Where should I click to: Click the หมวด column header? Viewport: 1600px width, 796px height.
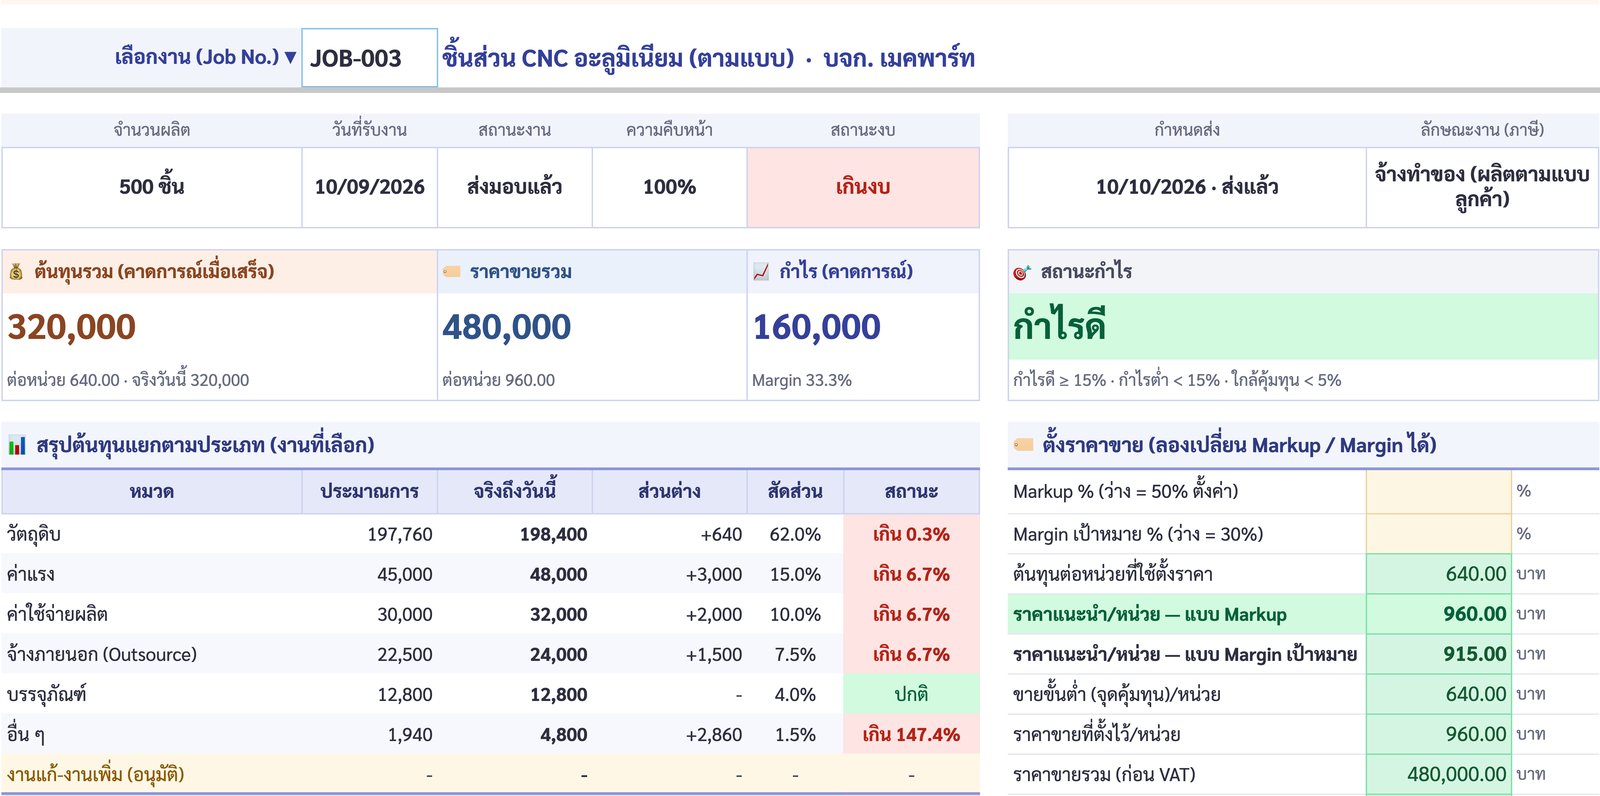[152, 491]
